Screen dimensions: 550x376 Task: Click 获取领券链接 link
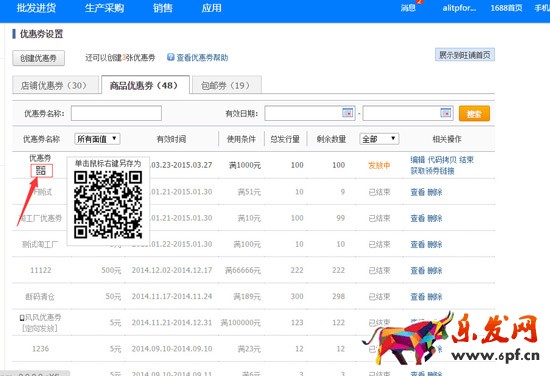tap(432, 171)
